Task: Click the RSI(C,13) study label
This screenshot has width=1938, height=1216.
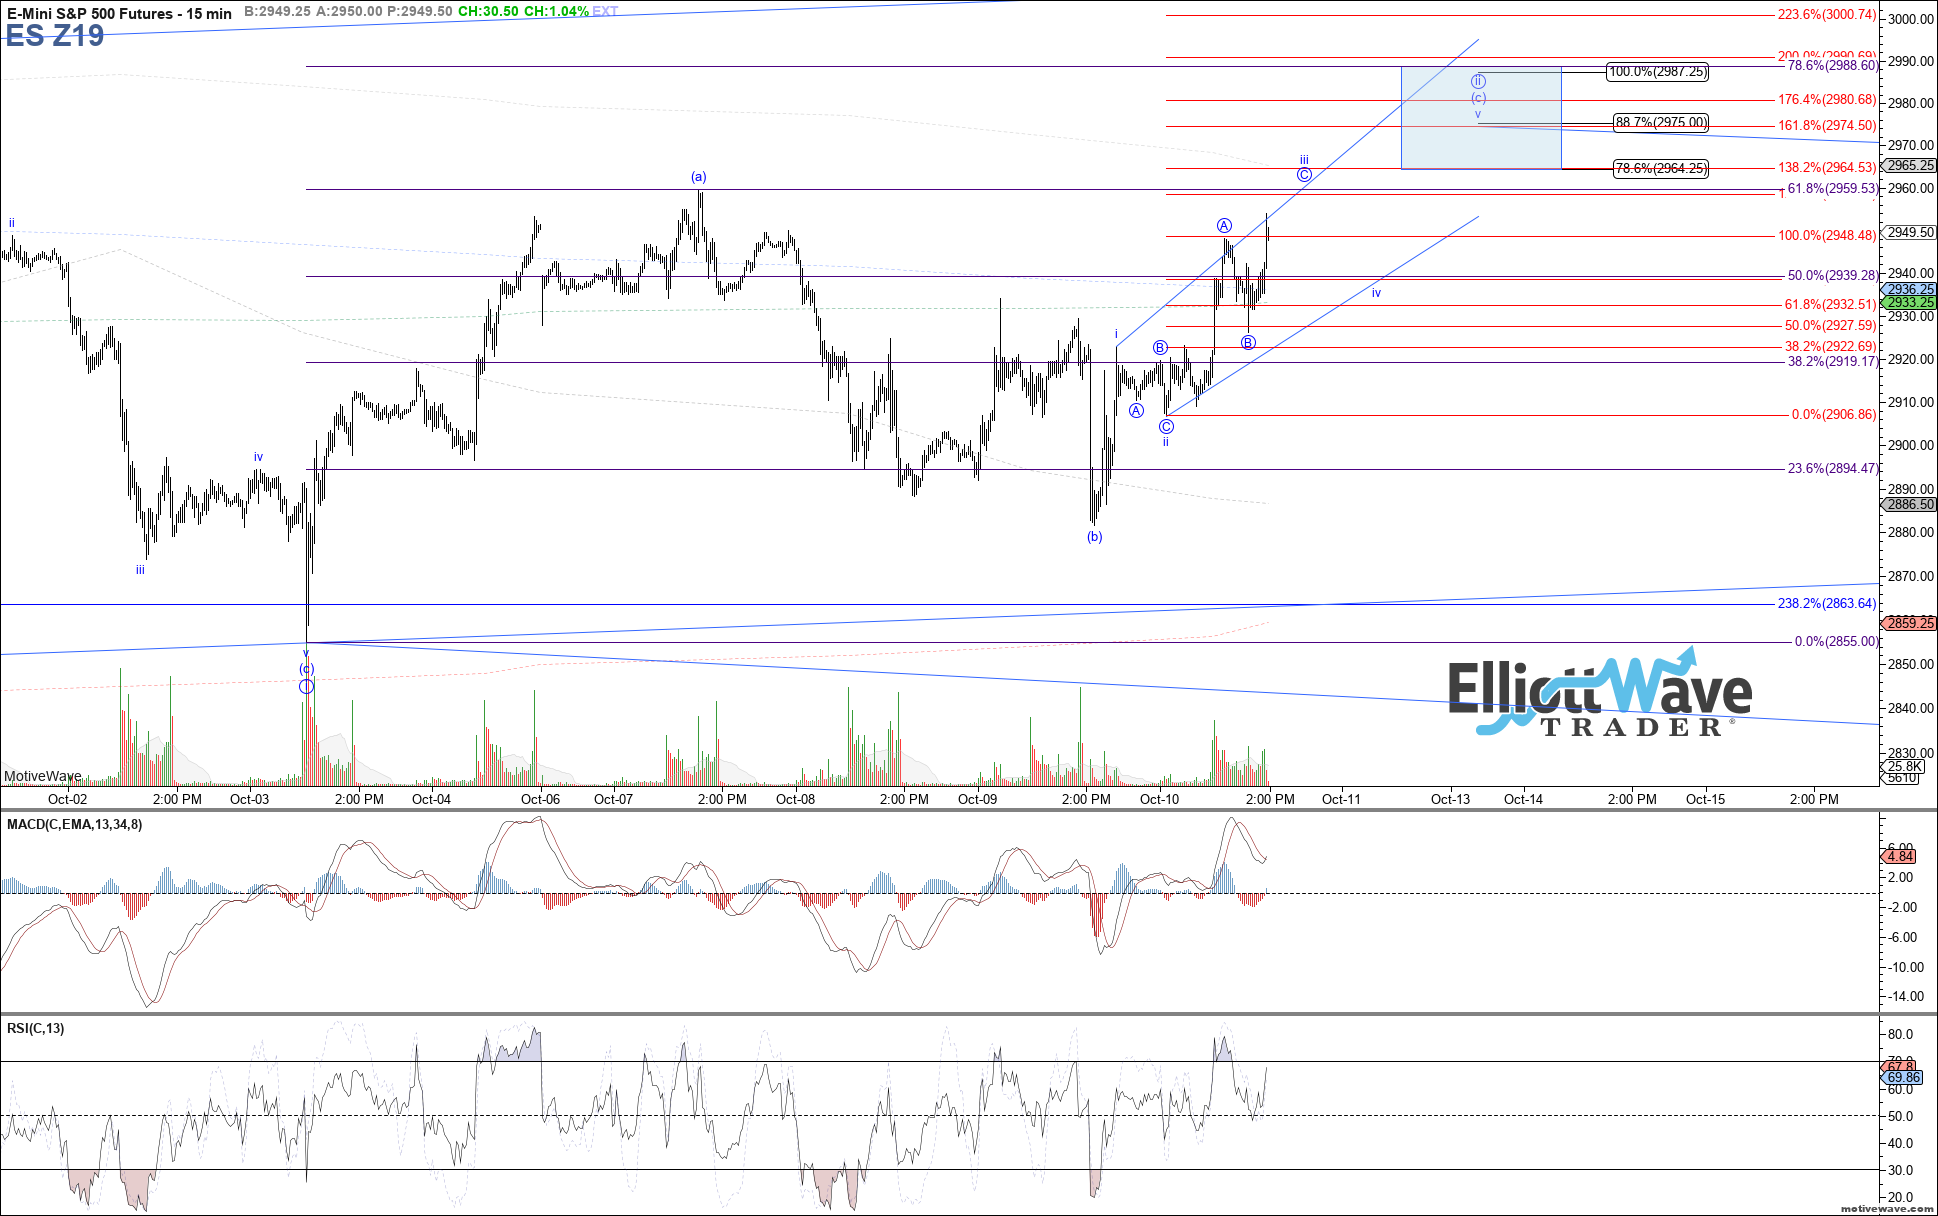Action: coord(35,1028)
